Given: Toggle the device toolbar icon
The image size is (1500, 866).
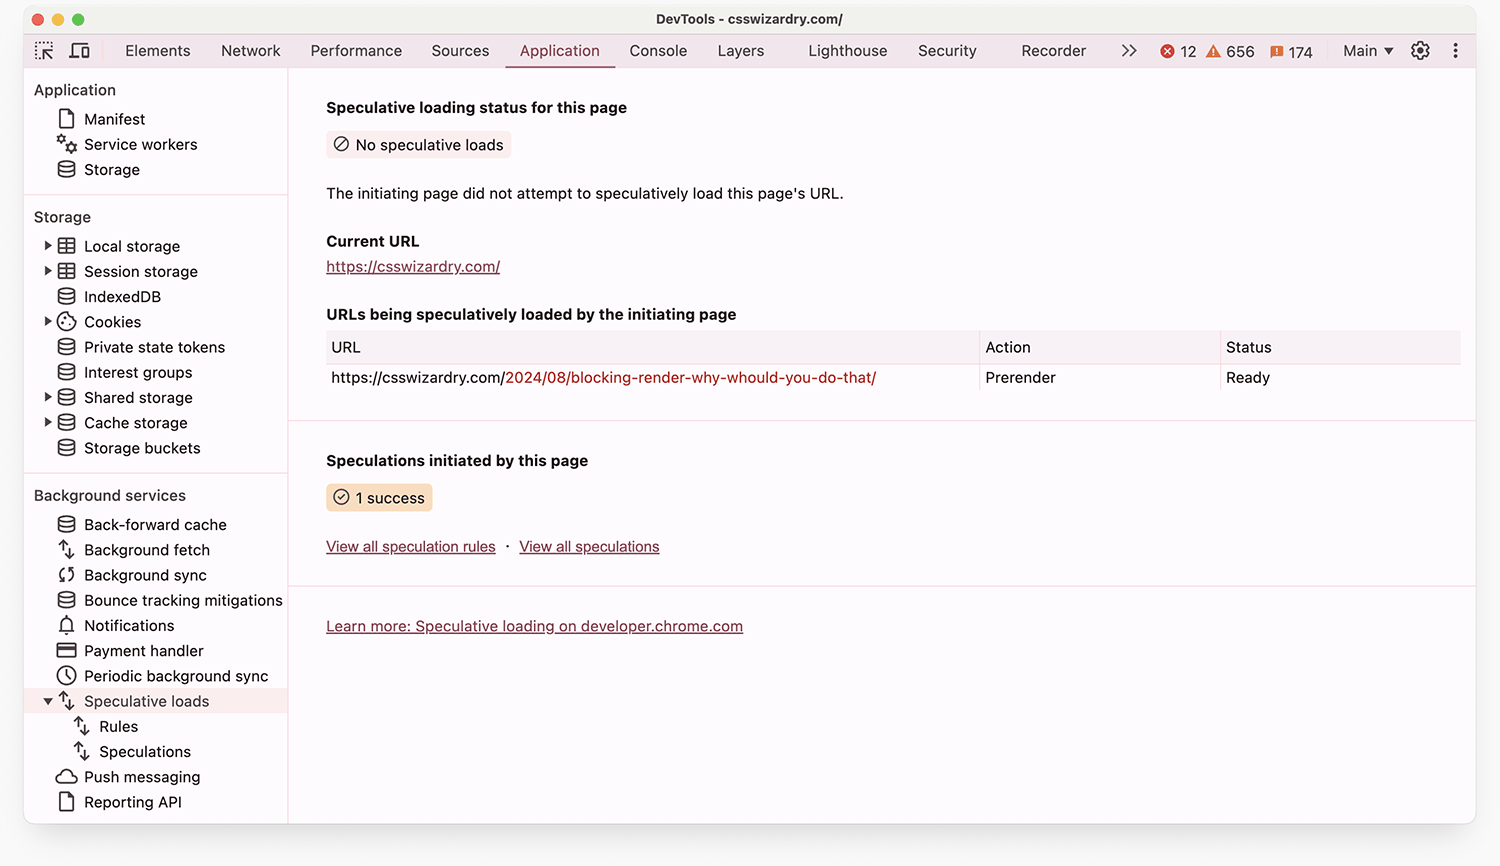Looking at the screenshot, I should [x=80, y=51].
